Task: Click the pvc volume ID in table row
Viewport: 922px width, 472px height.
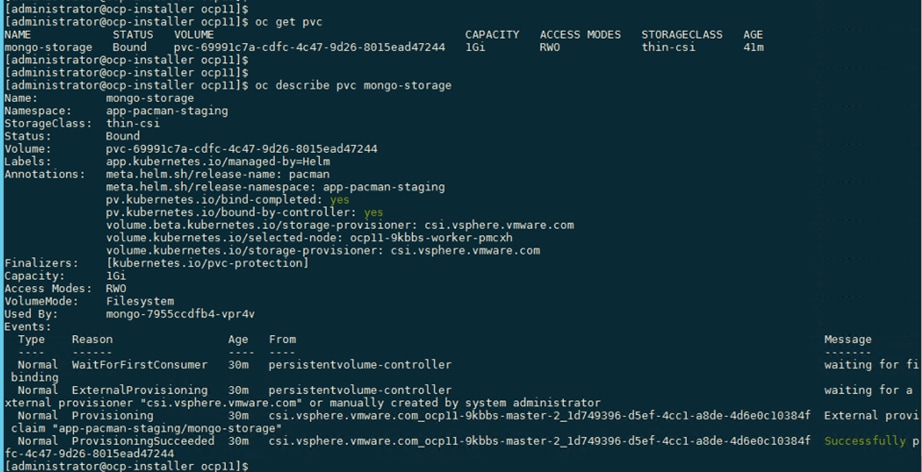Action: [x=309, y=48]
